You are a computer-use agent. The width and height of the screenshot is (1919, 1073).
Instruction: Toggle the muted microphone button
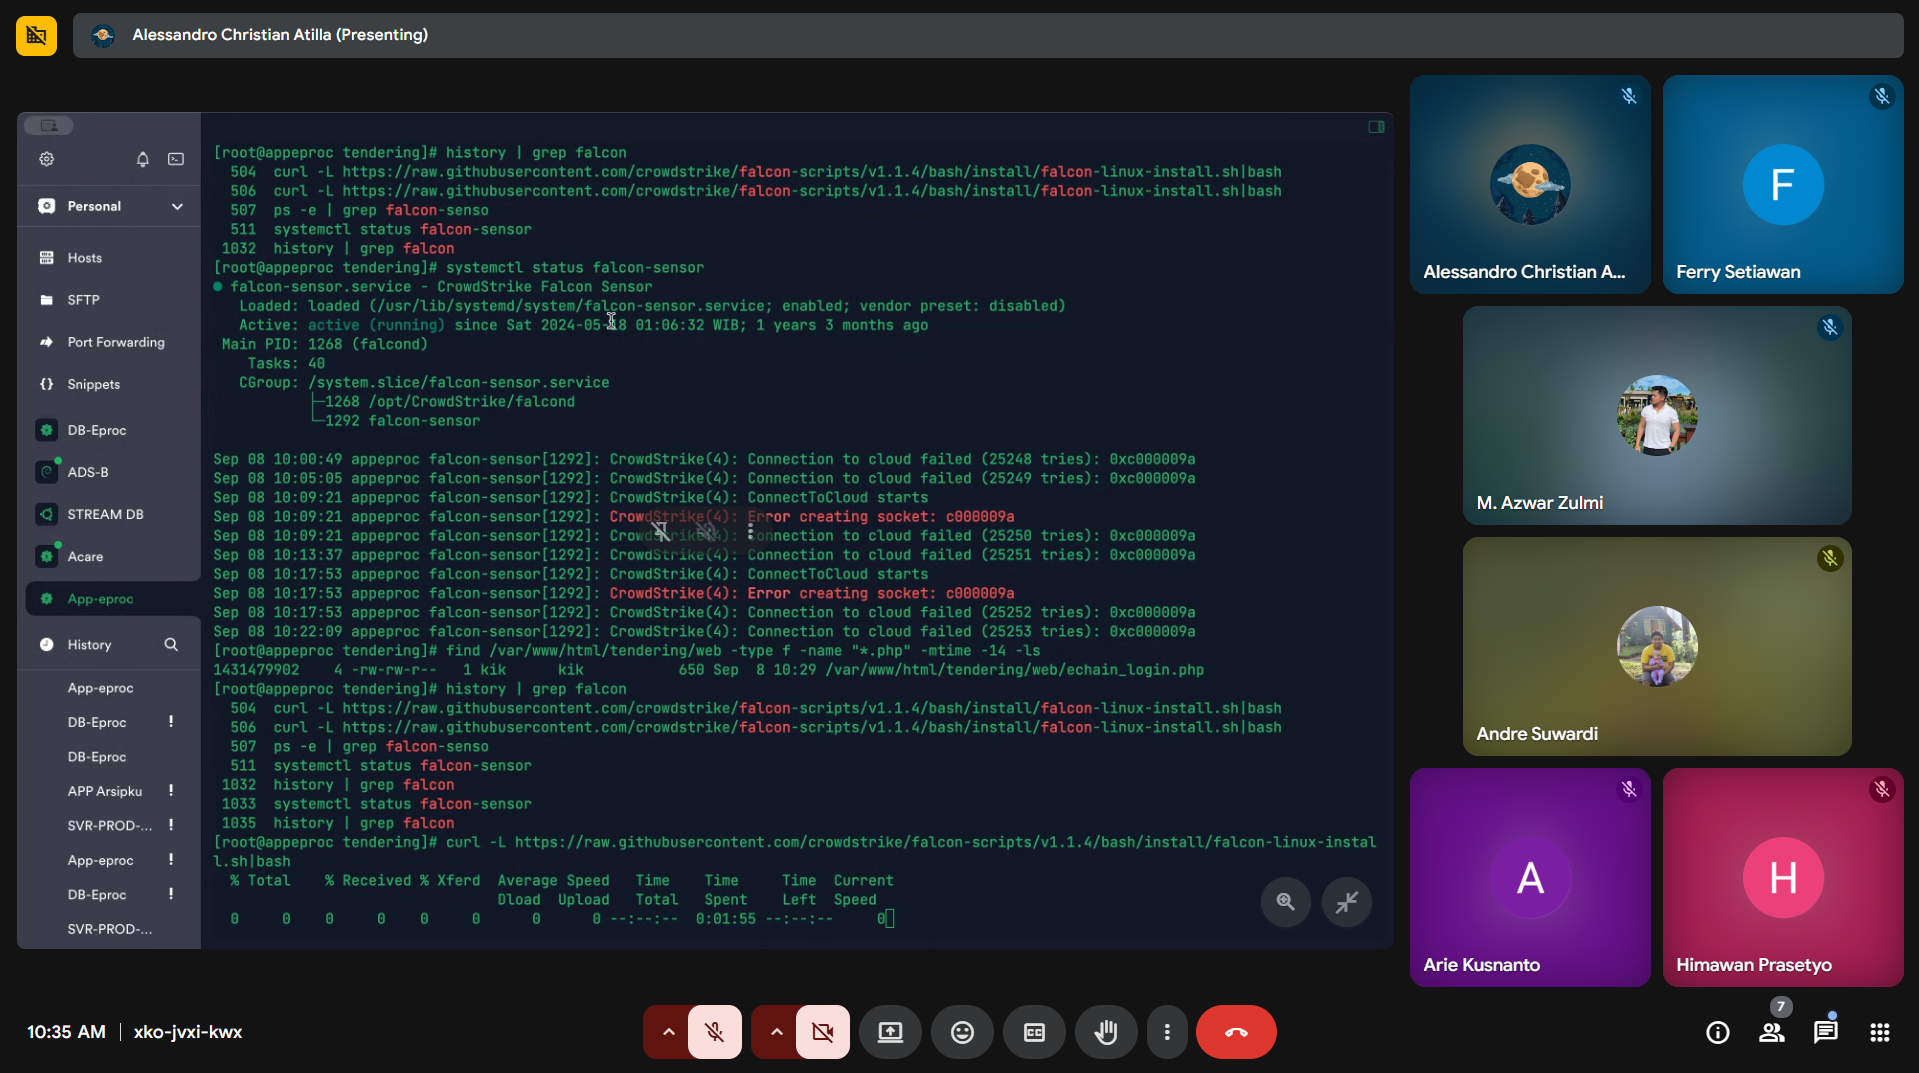point(715,1032)
